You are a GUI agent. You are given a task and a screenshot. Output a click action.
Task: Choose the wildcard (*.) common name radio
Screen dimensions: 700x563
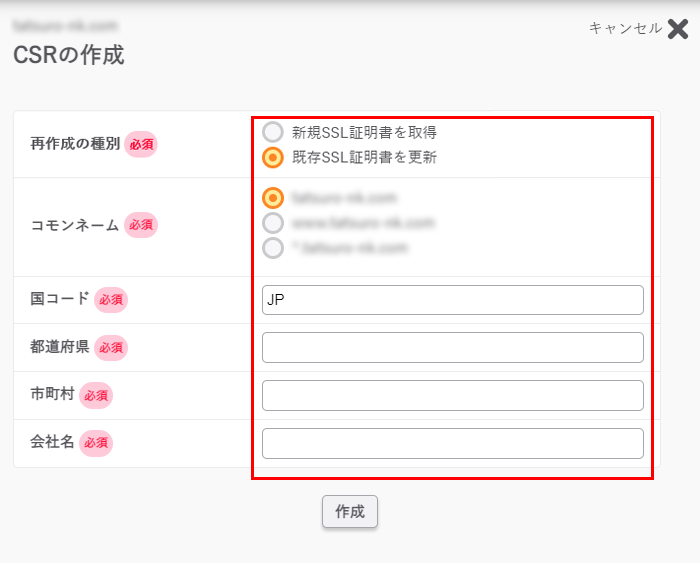pyautogui.click(x=273, y=248)
